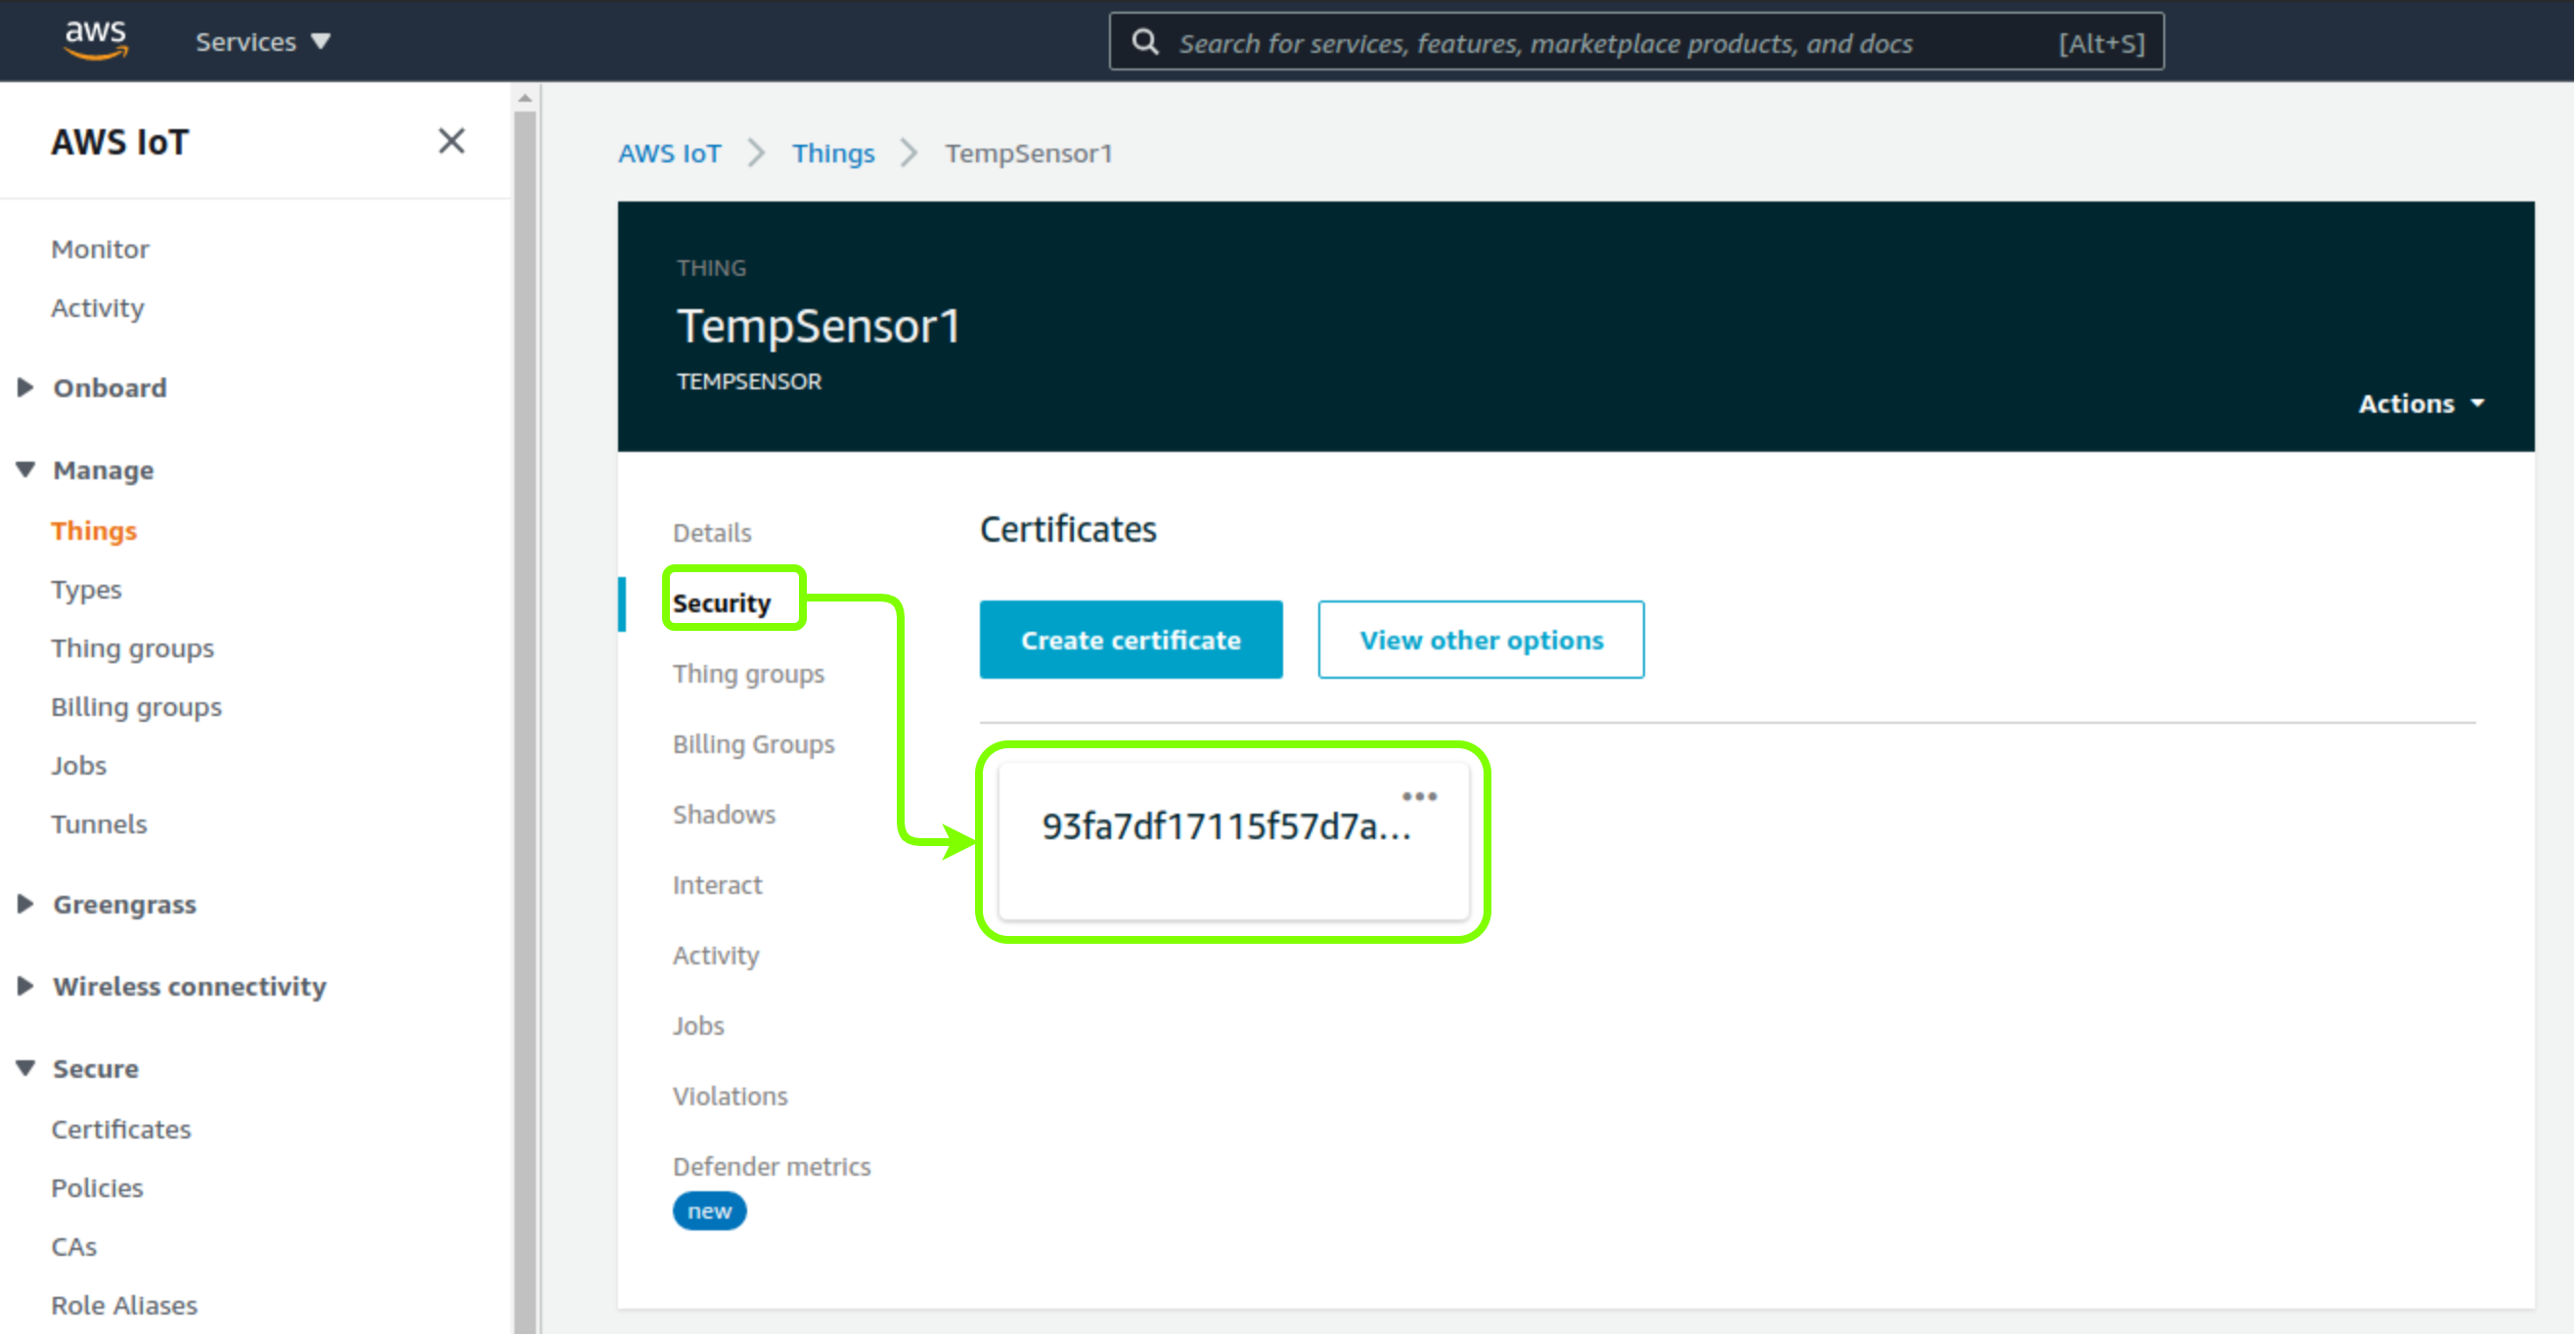Go to AWS IoT breadcrumb link
Screen dimensions: 2576x1336
(669, 153)
